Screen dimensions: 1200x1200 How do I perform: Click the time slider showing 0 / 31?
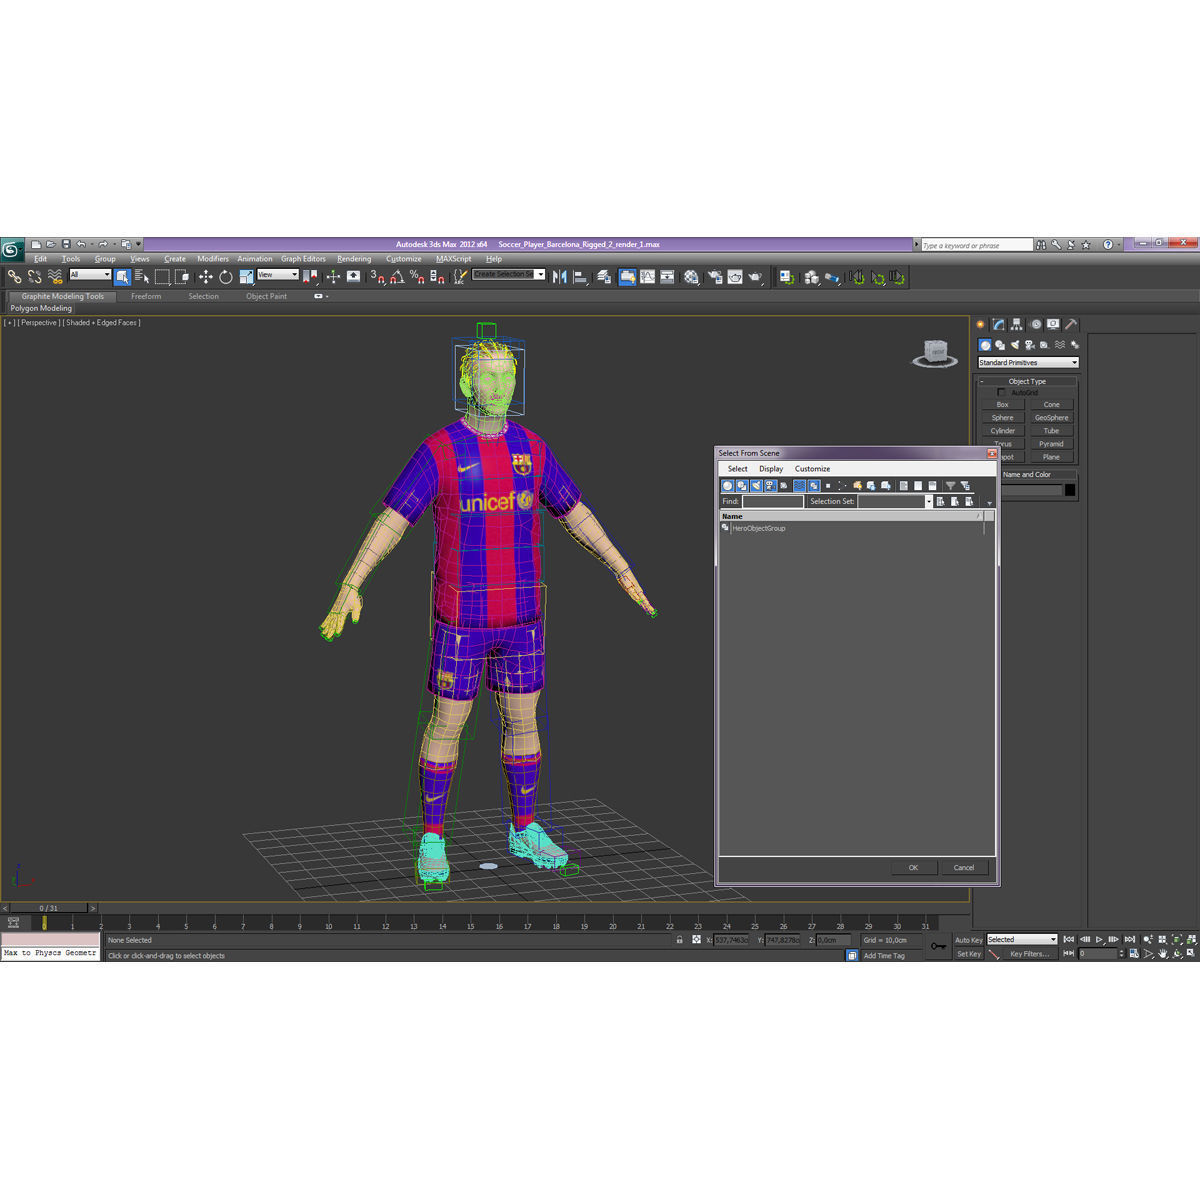(x=48, y=908)
